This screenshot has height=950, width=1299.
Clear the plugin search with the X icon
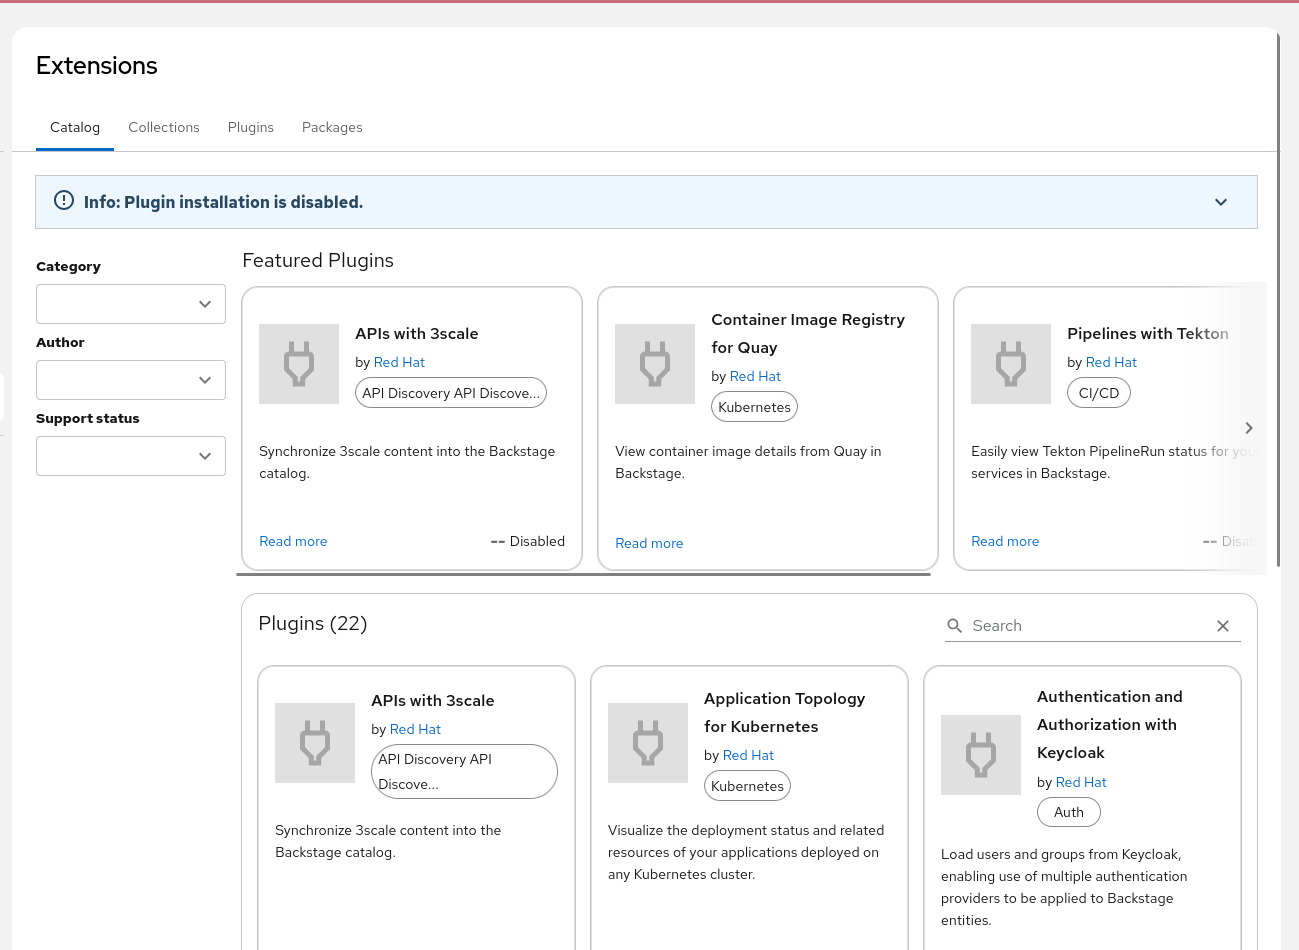[x=1222, y=626]
